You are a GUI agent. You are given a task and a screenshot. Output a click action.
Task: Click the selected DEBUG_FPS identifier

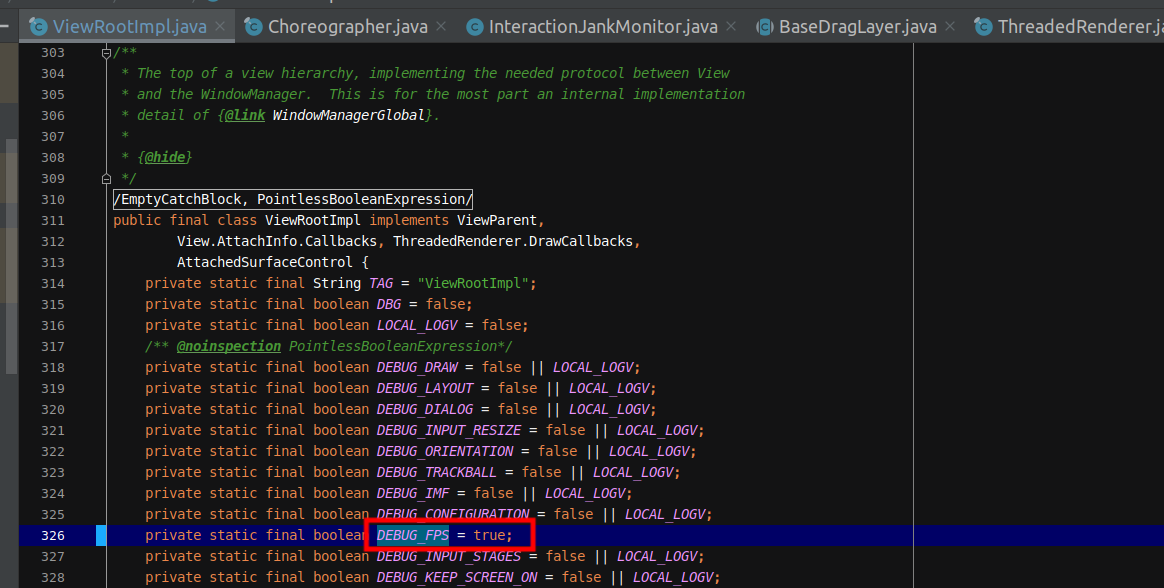pos(413,535)
